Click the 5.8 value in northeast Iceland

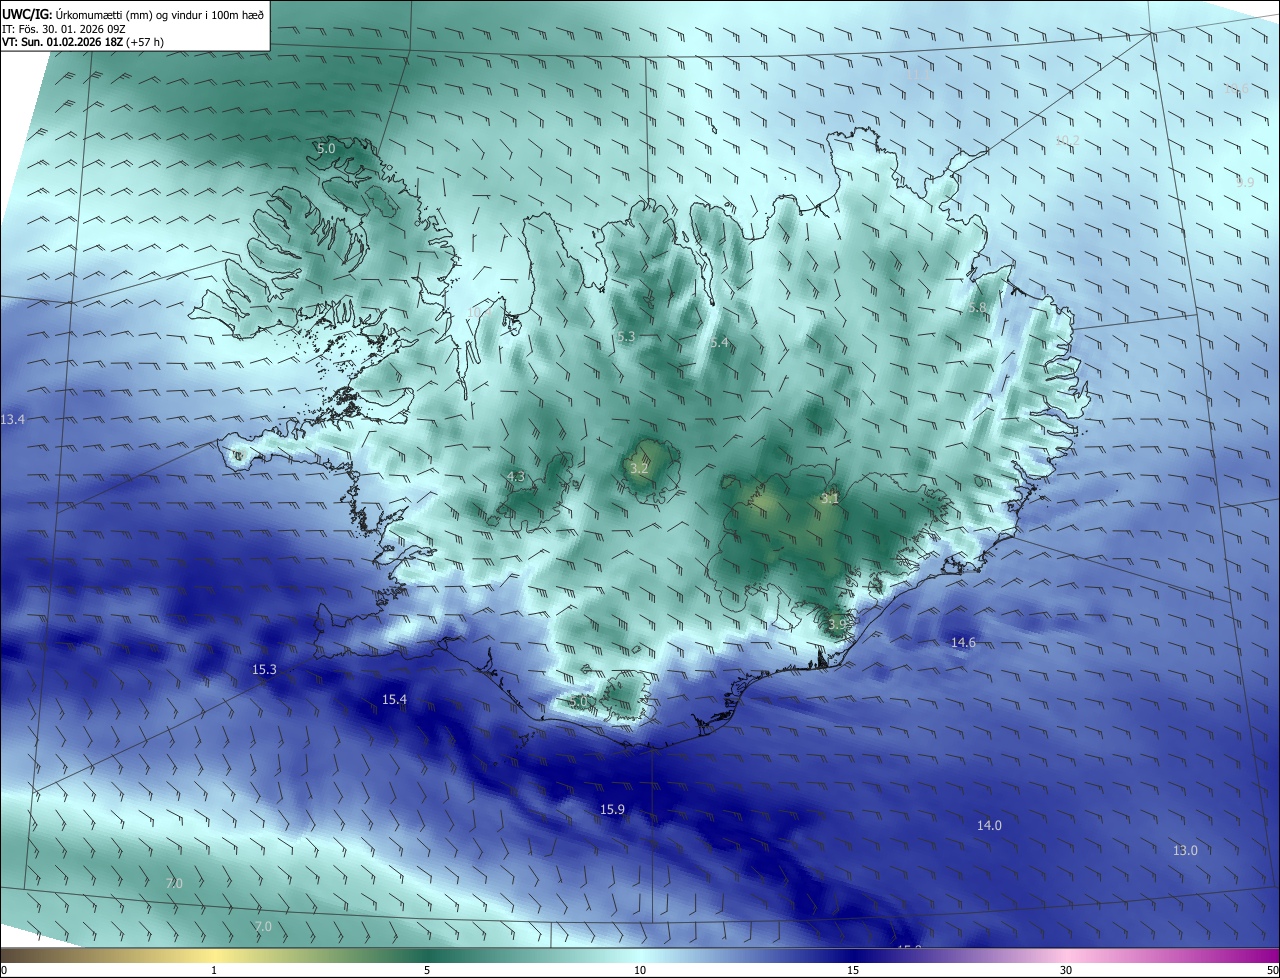coord(977,307)
